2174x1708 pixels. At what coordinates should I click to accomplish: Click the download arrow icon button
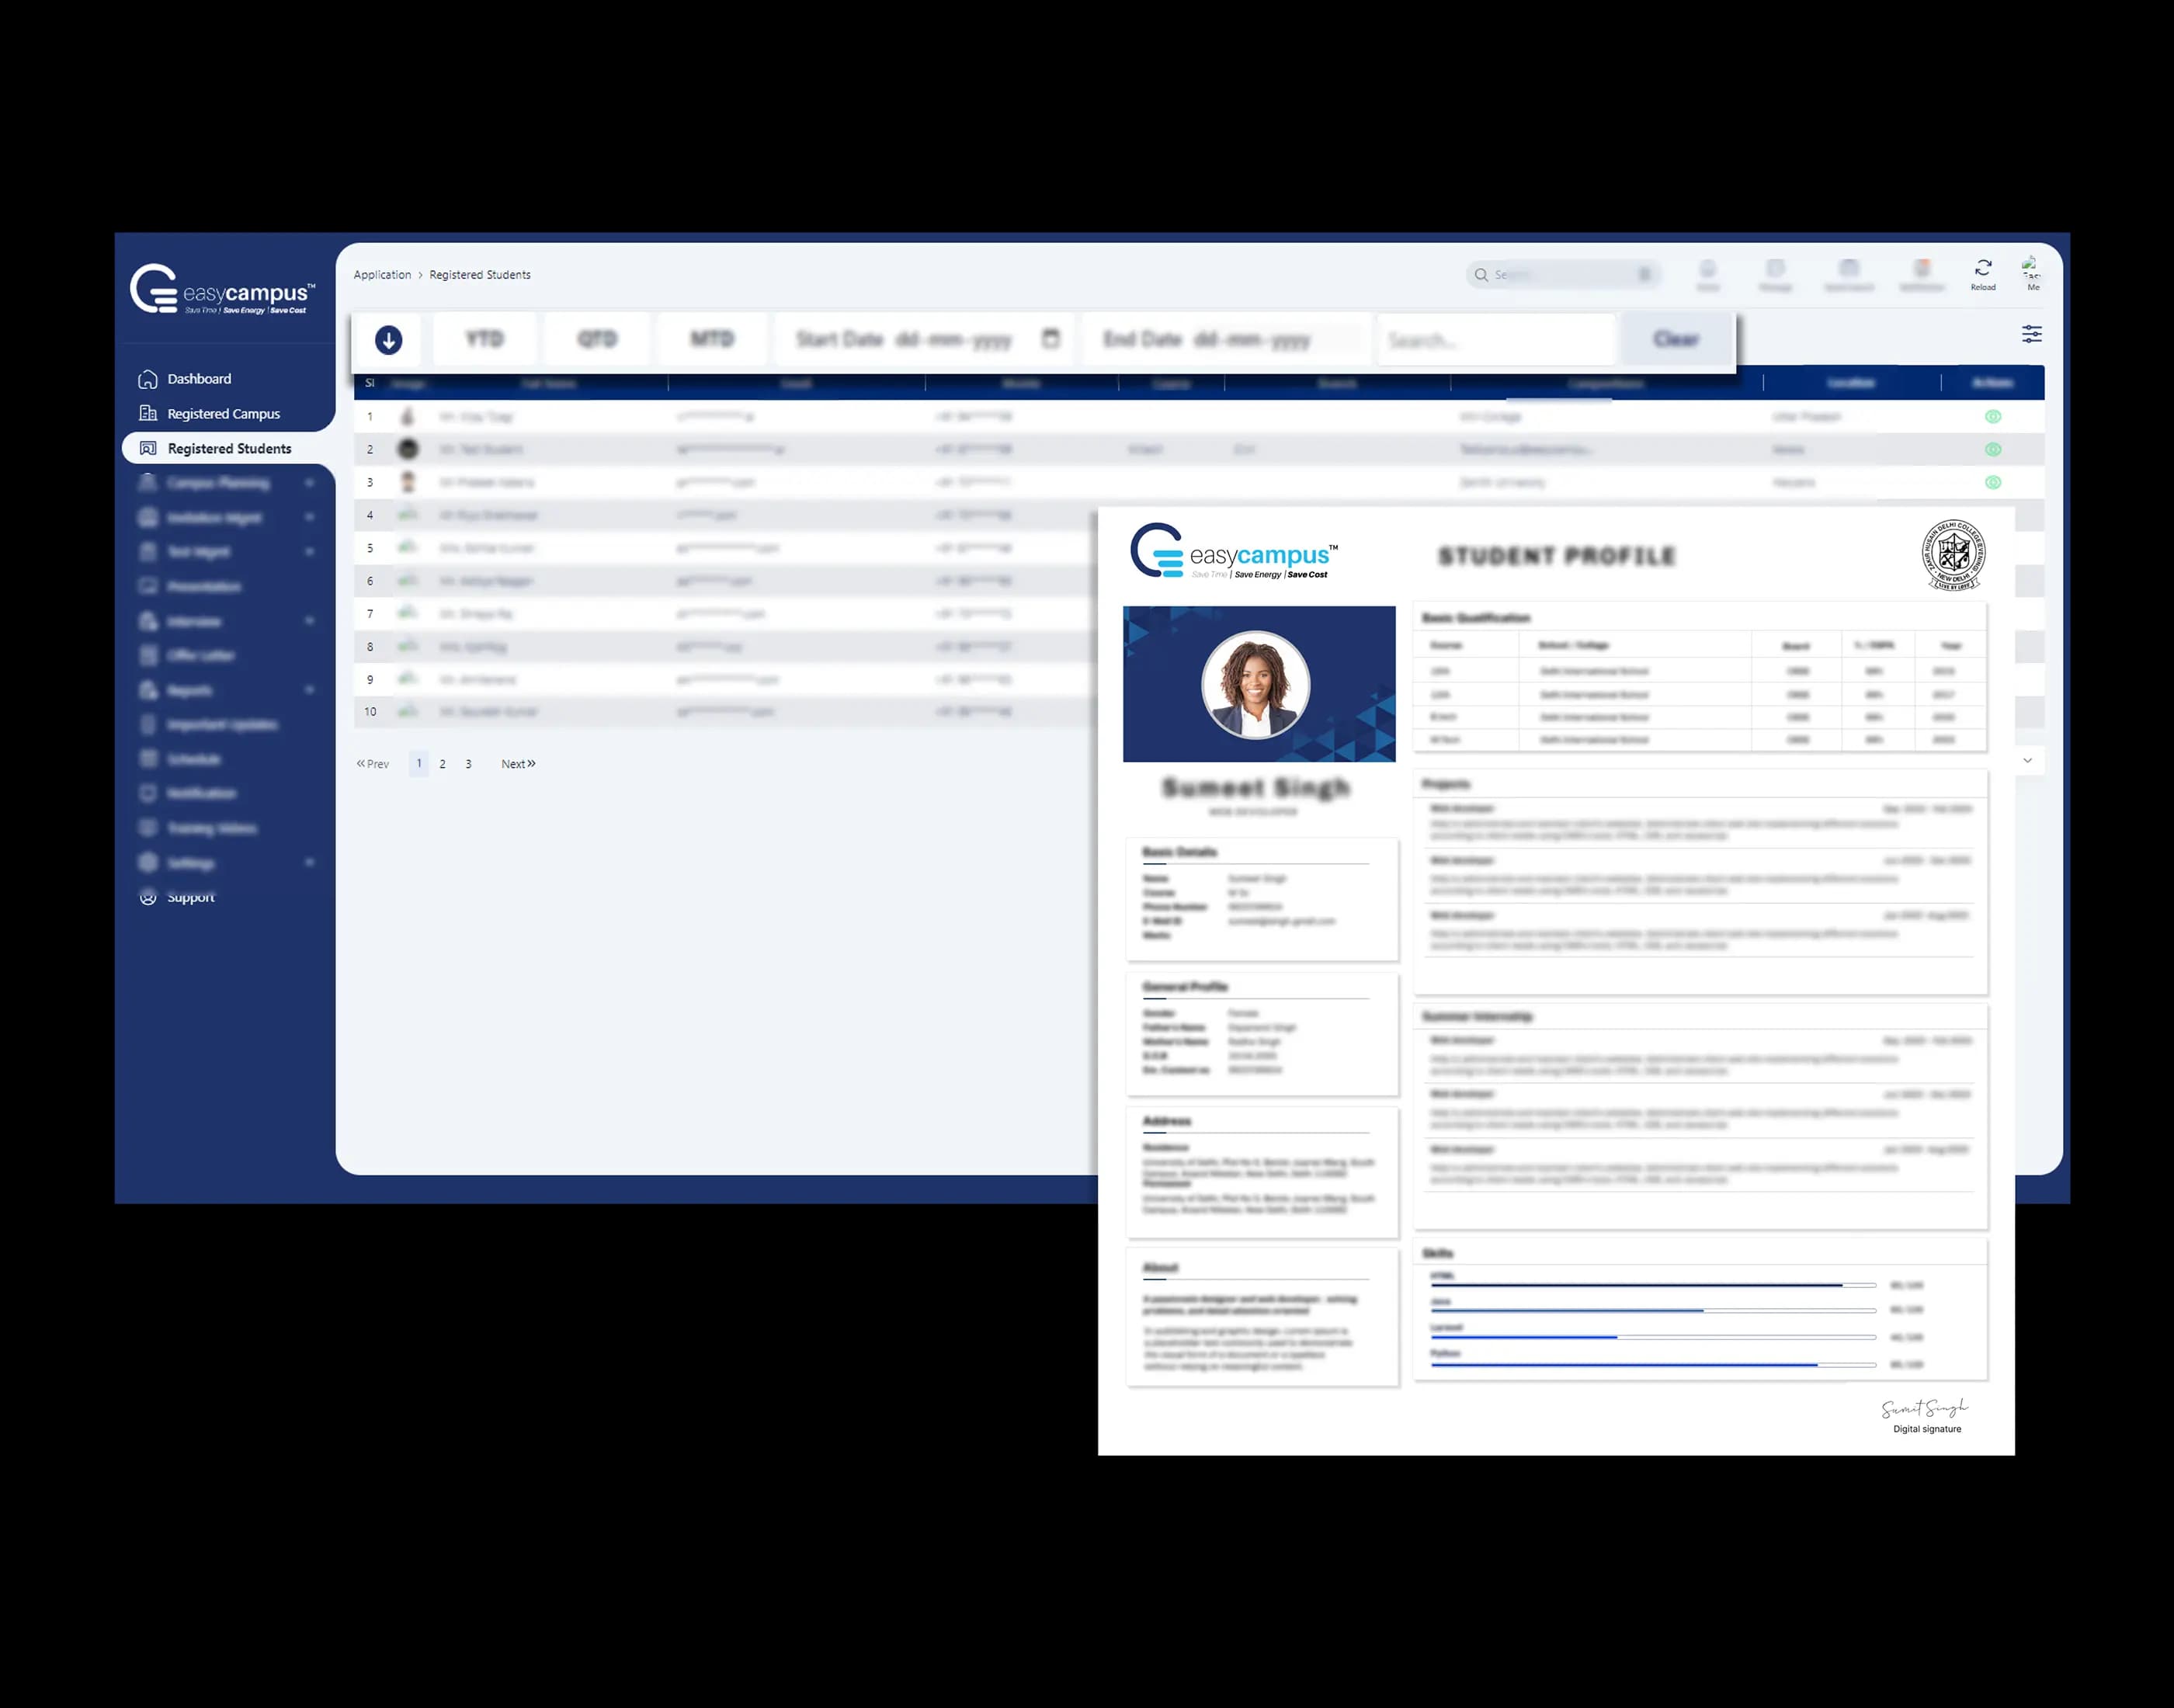click(388, 340)
